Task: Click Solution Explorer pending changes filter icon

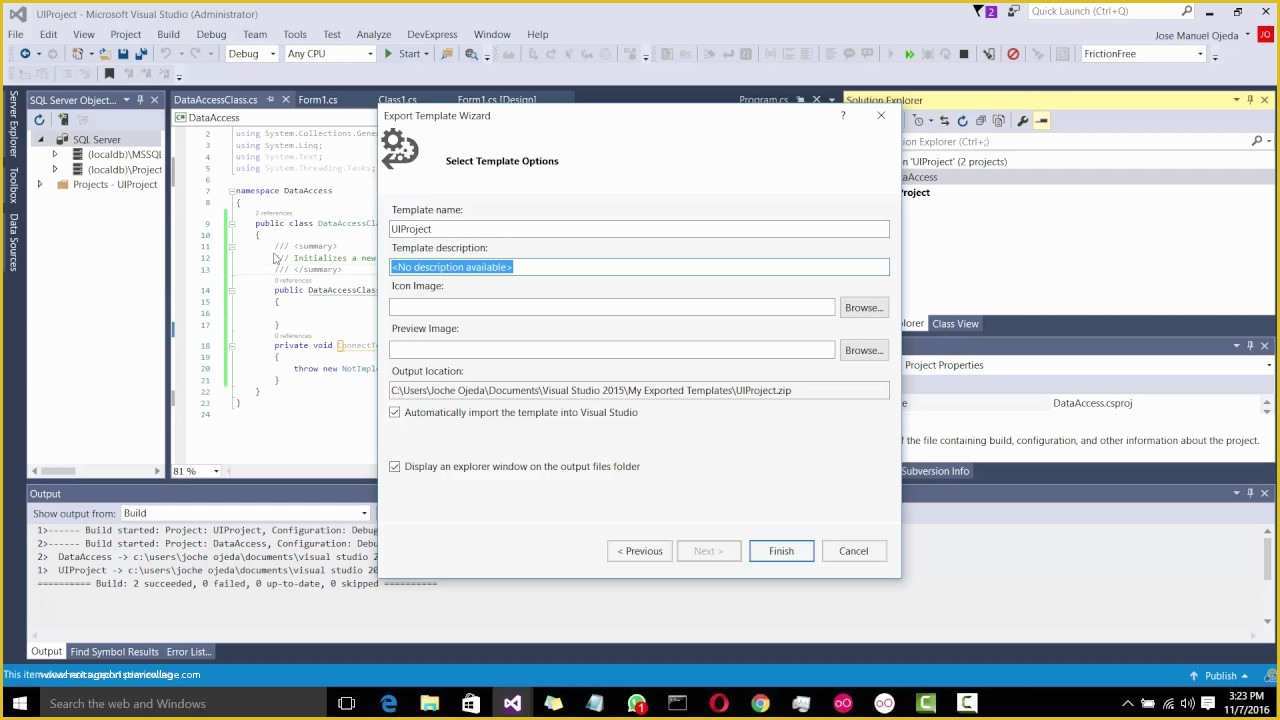Action: [918, 121]
